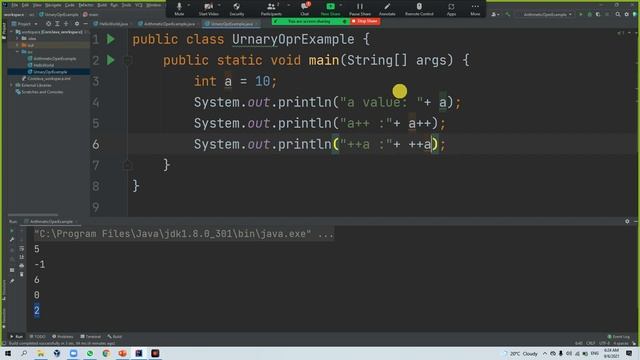Click the Debug button in top toolbar

tap(589, 14)
